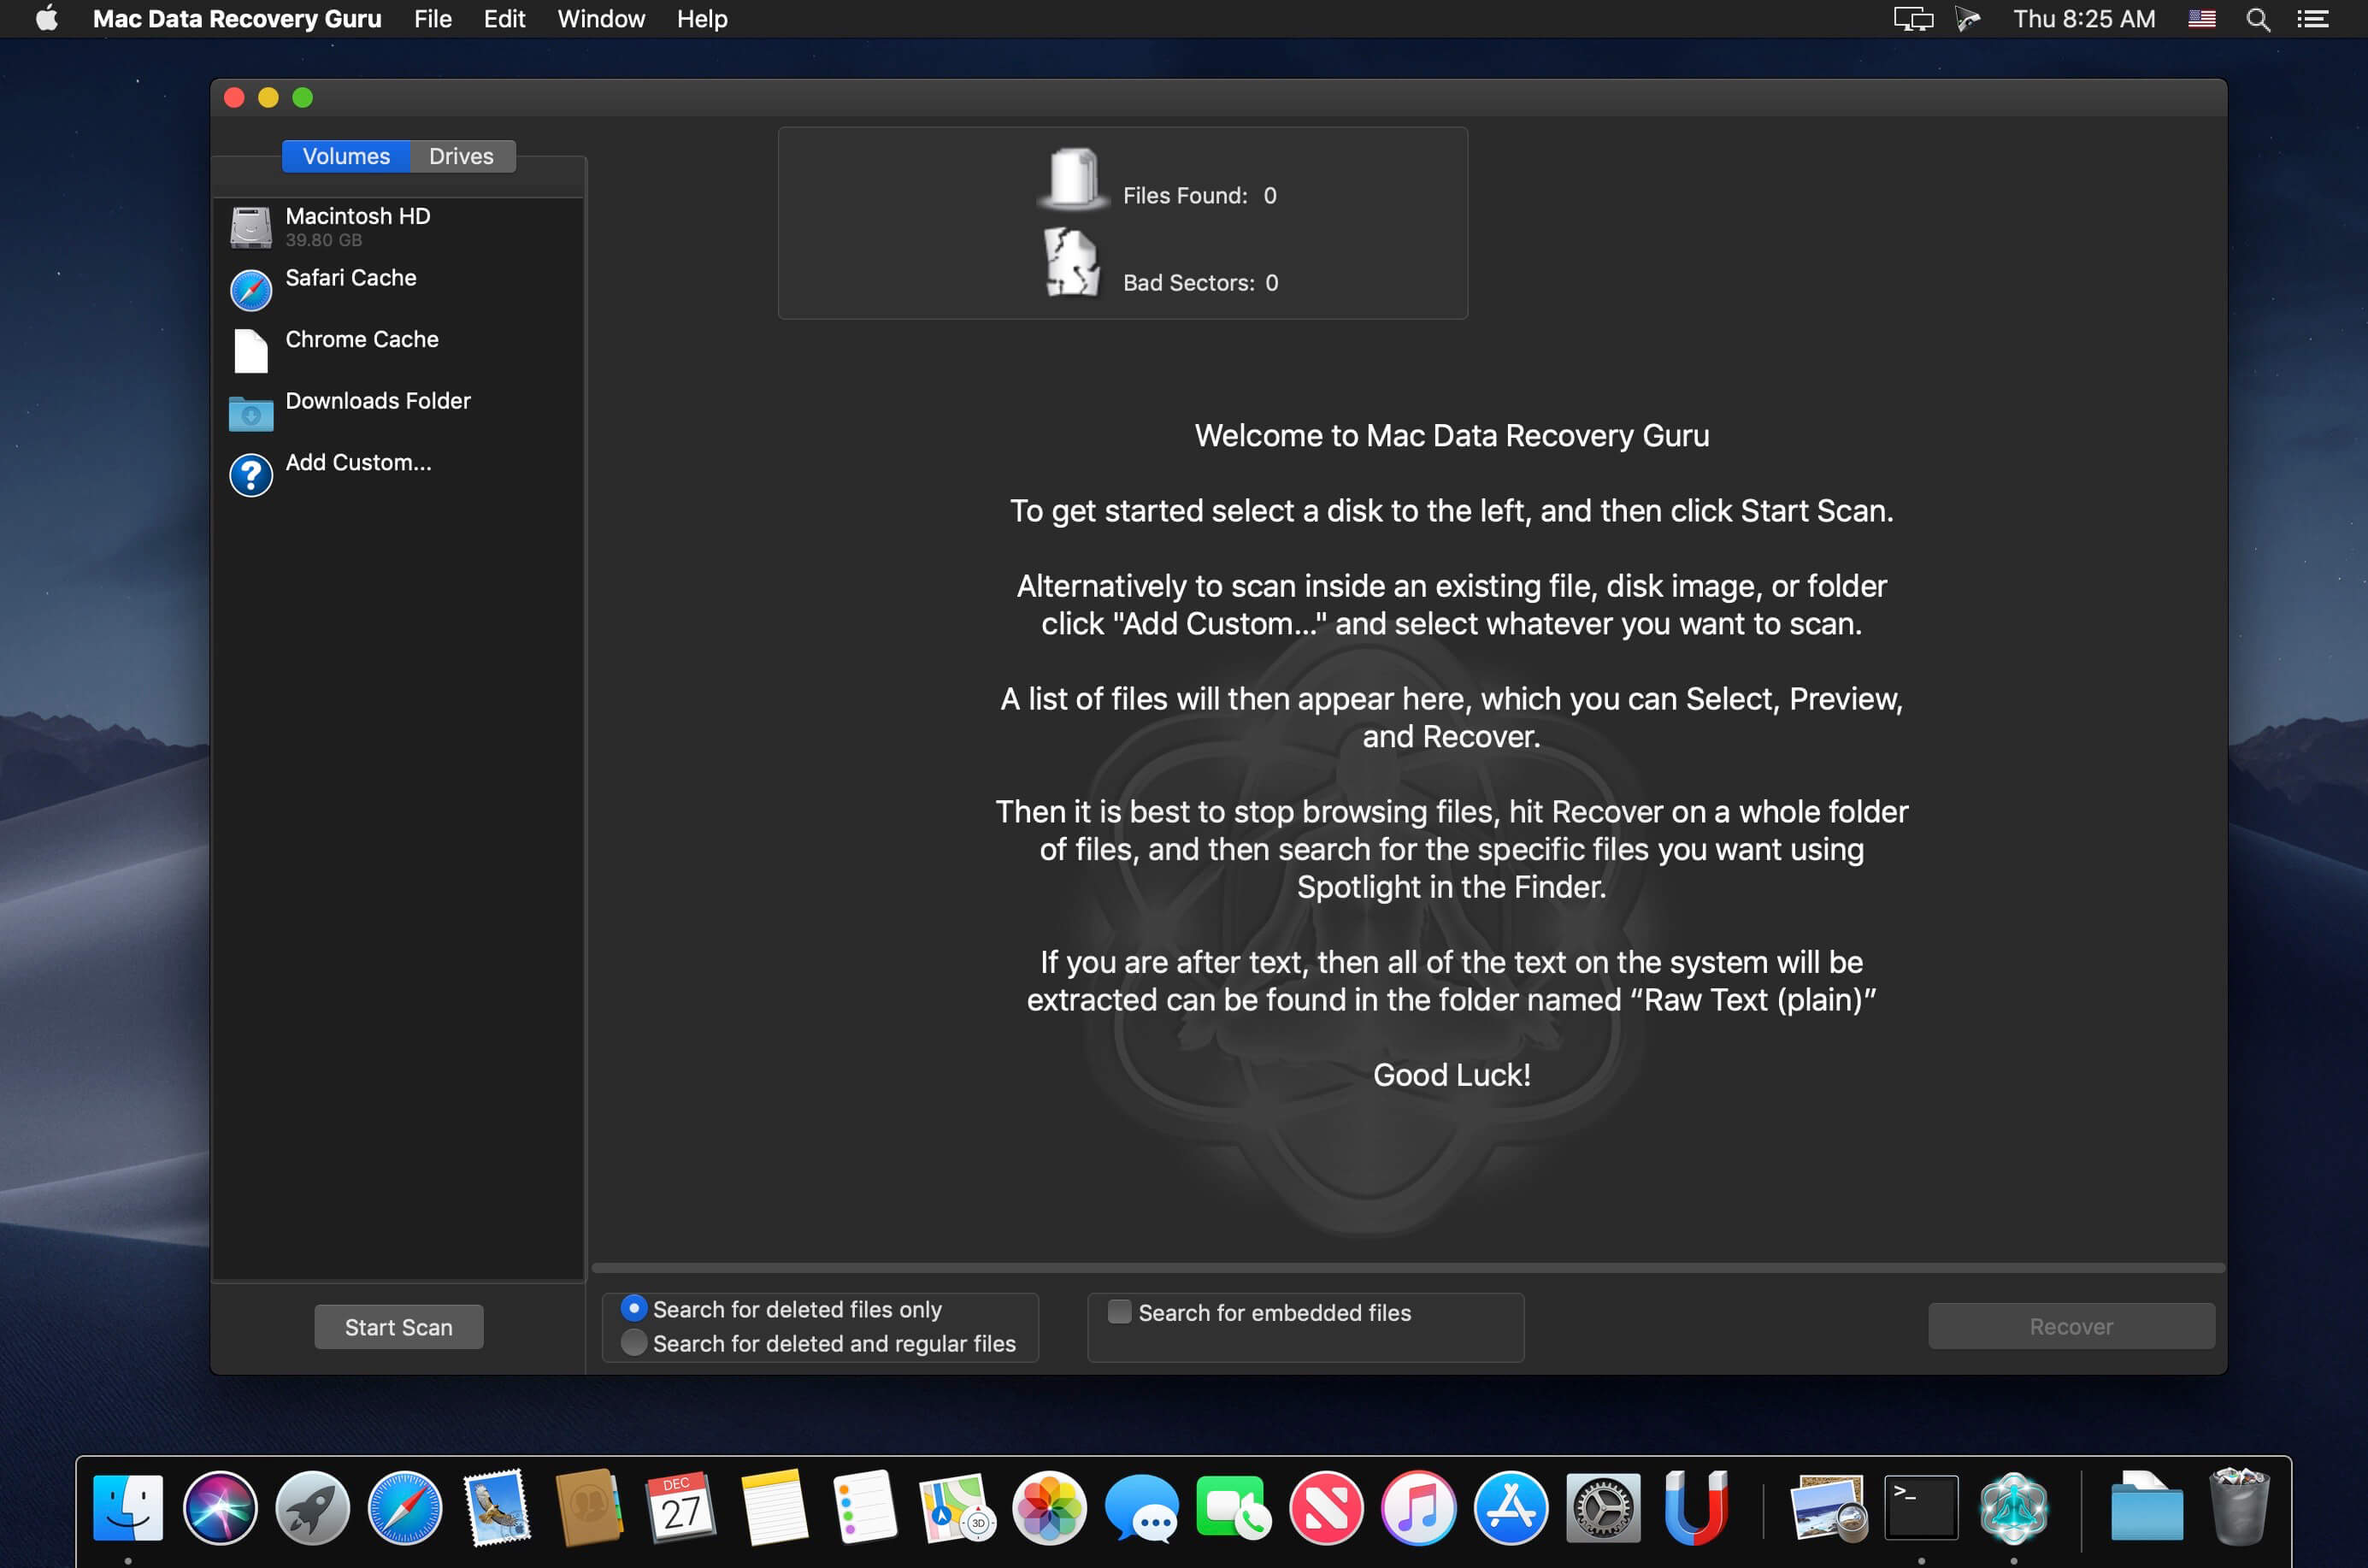The height and width of the screenshot is (1568, 2368).
Task: Open the Help menu
Action: 702,19
